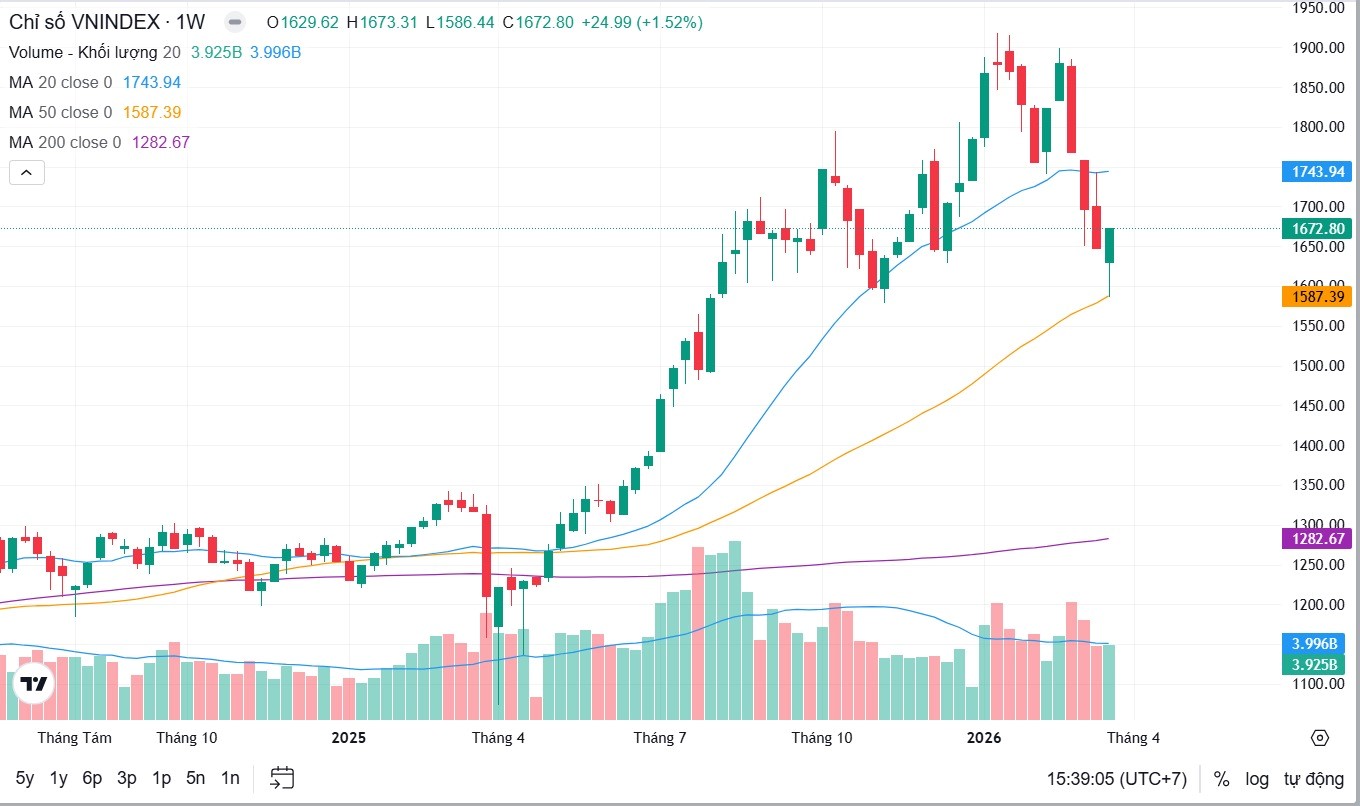Viewport: 1360px width, 806px height.
Task: Open the go-to-date calendar icon
Action: [283, 778]
